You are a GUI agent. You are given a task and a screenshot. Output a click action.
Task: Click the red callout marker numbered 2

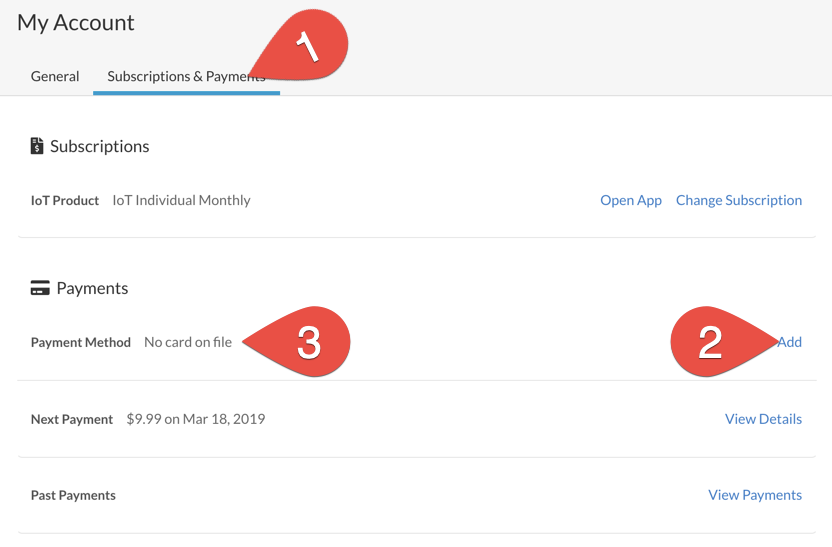tap(711, 342)
